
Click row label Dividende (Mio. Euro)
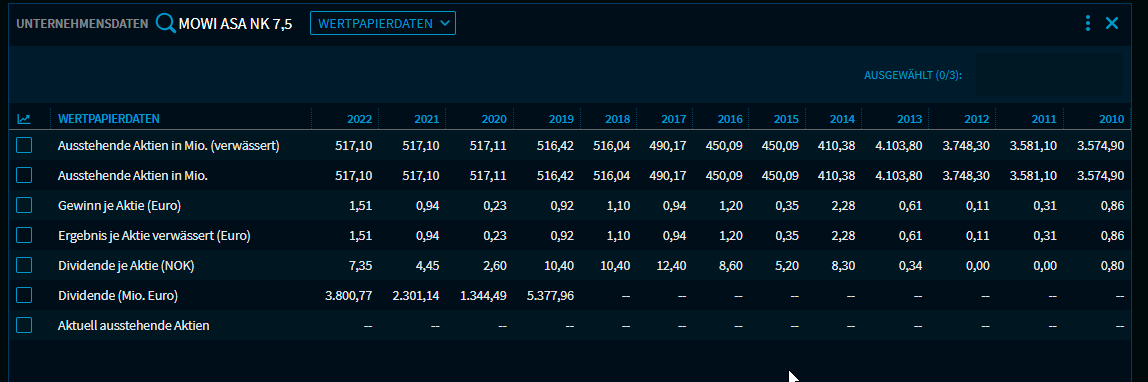pos(118,296)
